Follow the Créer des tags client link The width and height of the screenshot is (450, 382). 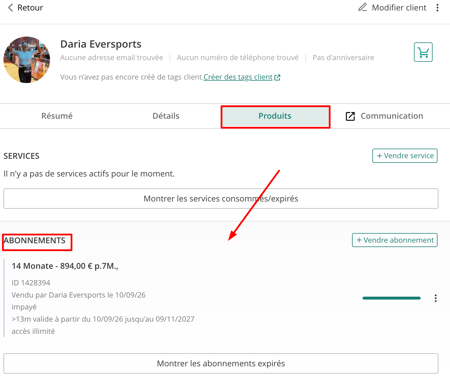click(x=238, y=77)
